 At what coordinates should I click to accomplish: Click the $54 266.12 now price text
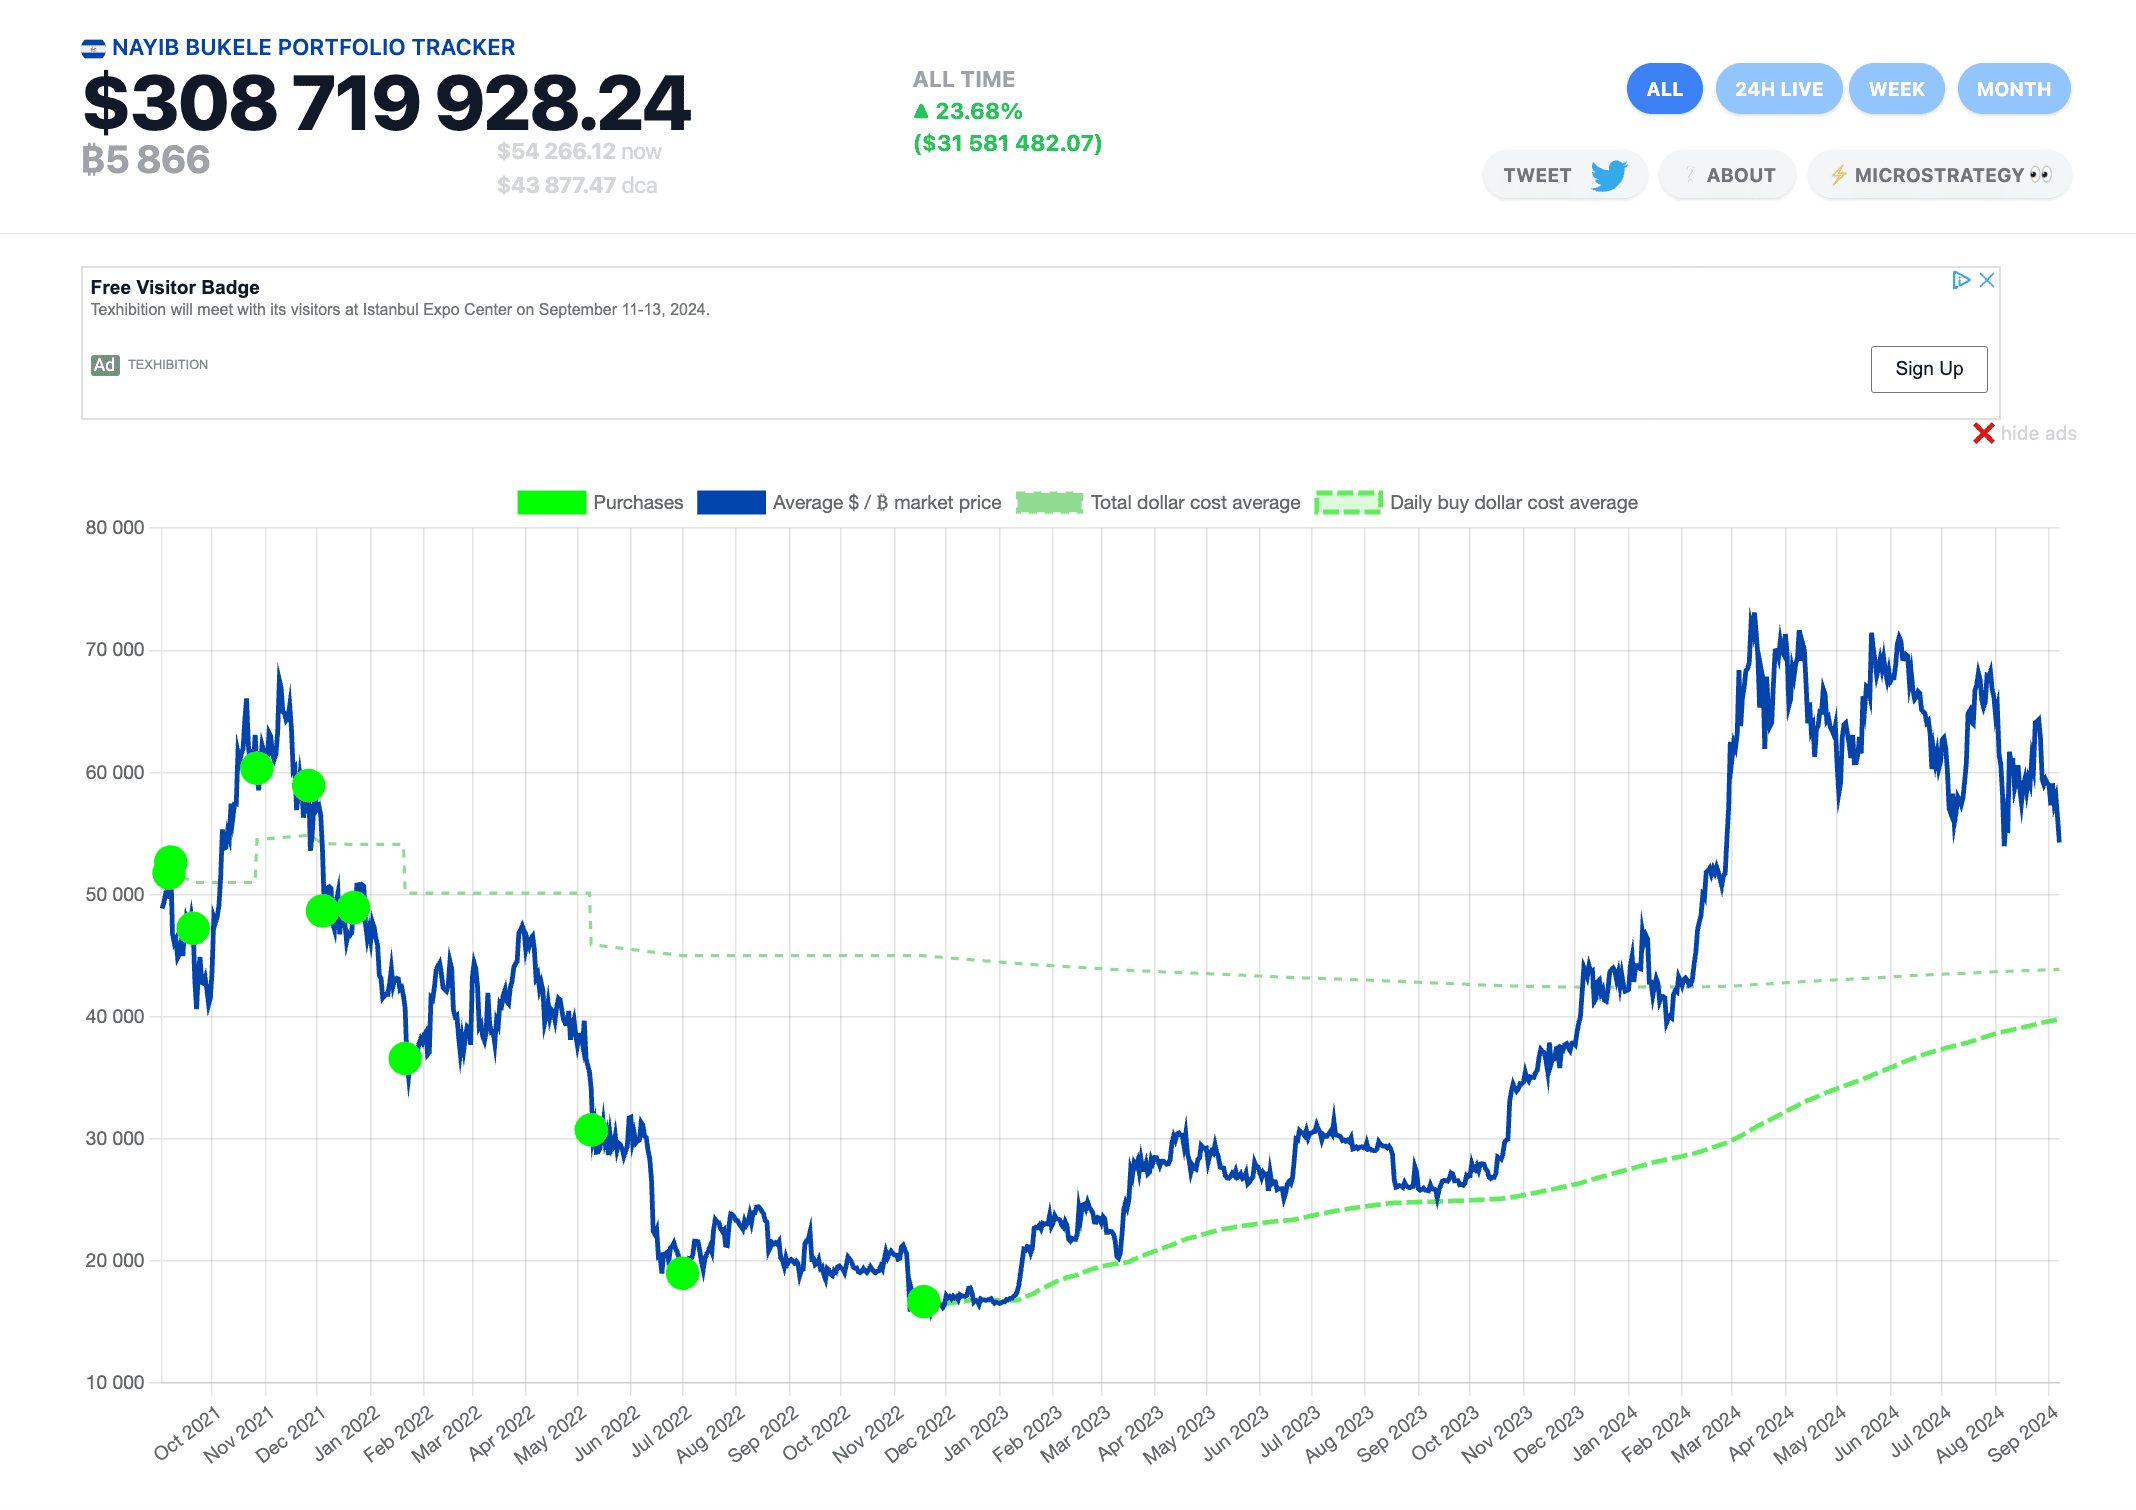[579, 151]
